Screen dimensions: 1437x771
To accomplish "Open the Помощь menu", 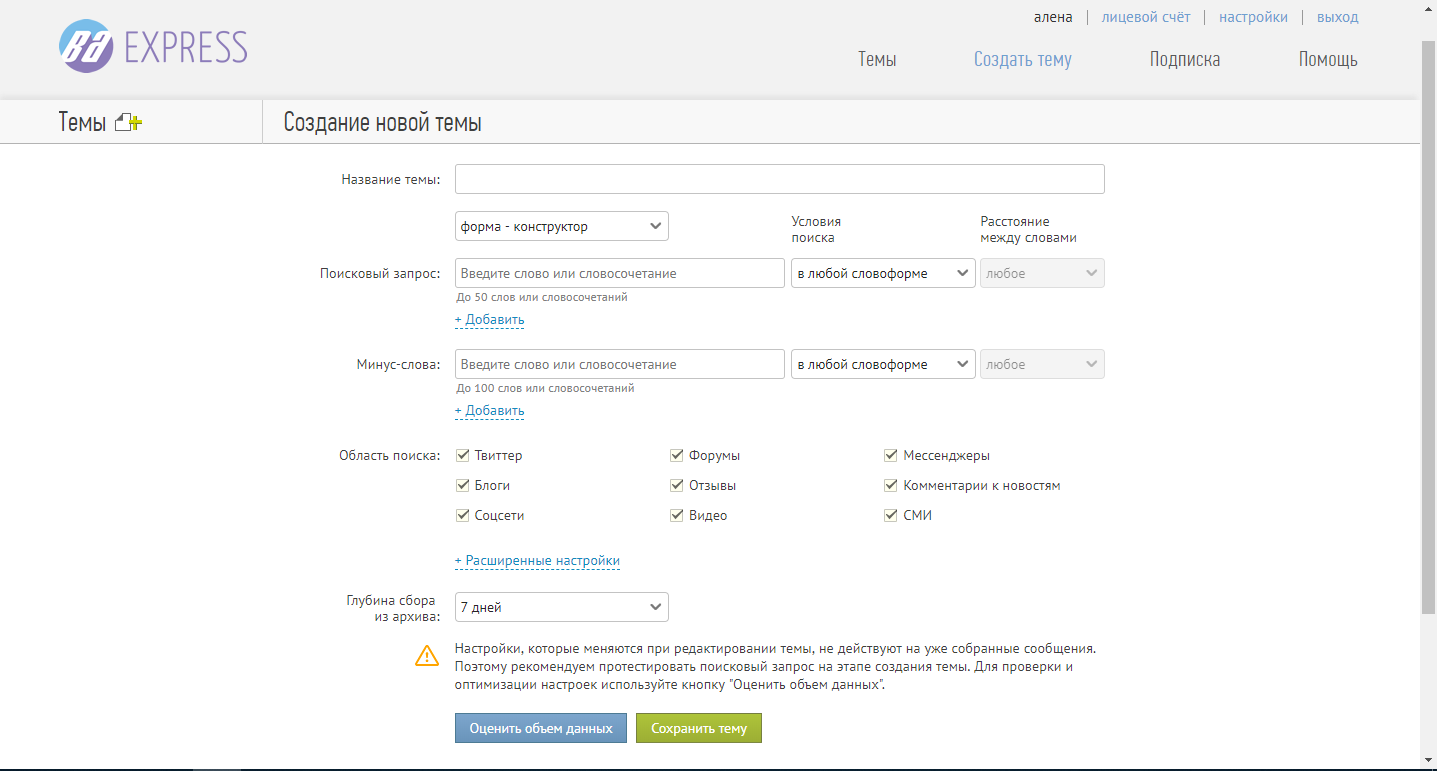I will pyautogui.click(x=1327, y=59).
